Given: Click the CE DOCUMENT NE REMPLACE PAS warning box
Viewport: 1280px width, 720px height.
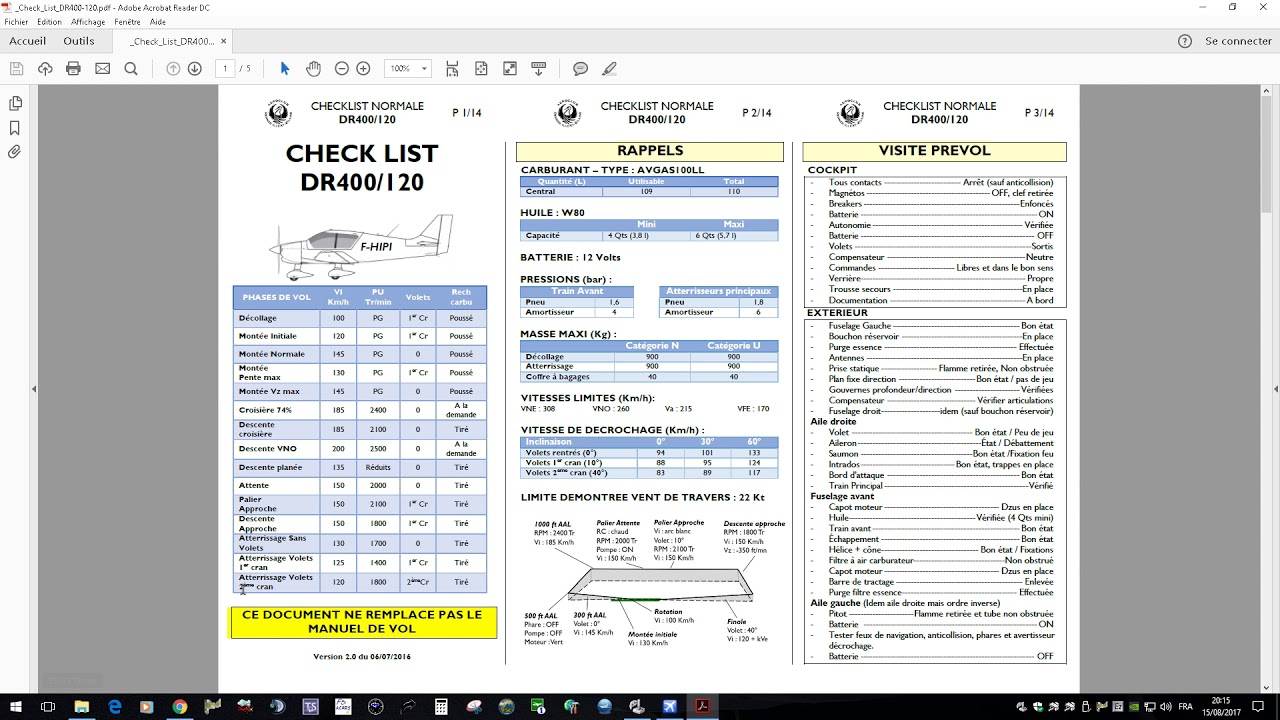Looking at the screenshot, I should pos(363,622).
